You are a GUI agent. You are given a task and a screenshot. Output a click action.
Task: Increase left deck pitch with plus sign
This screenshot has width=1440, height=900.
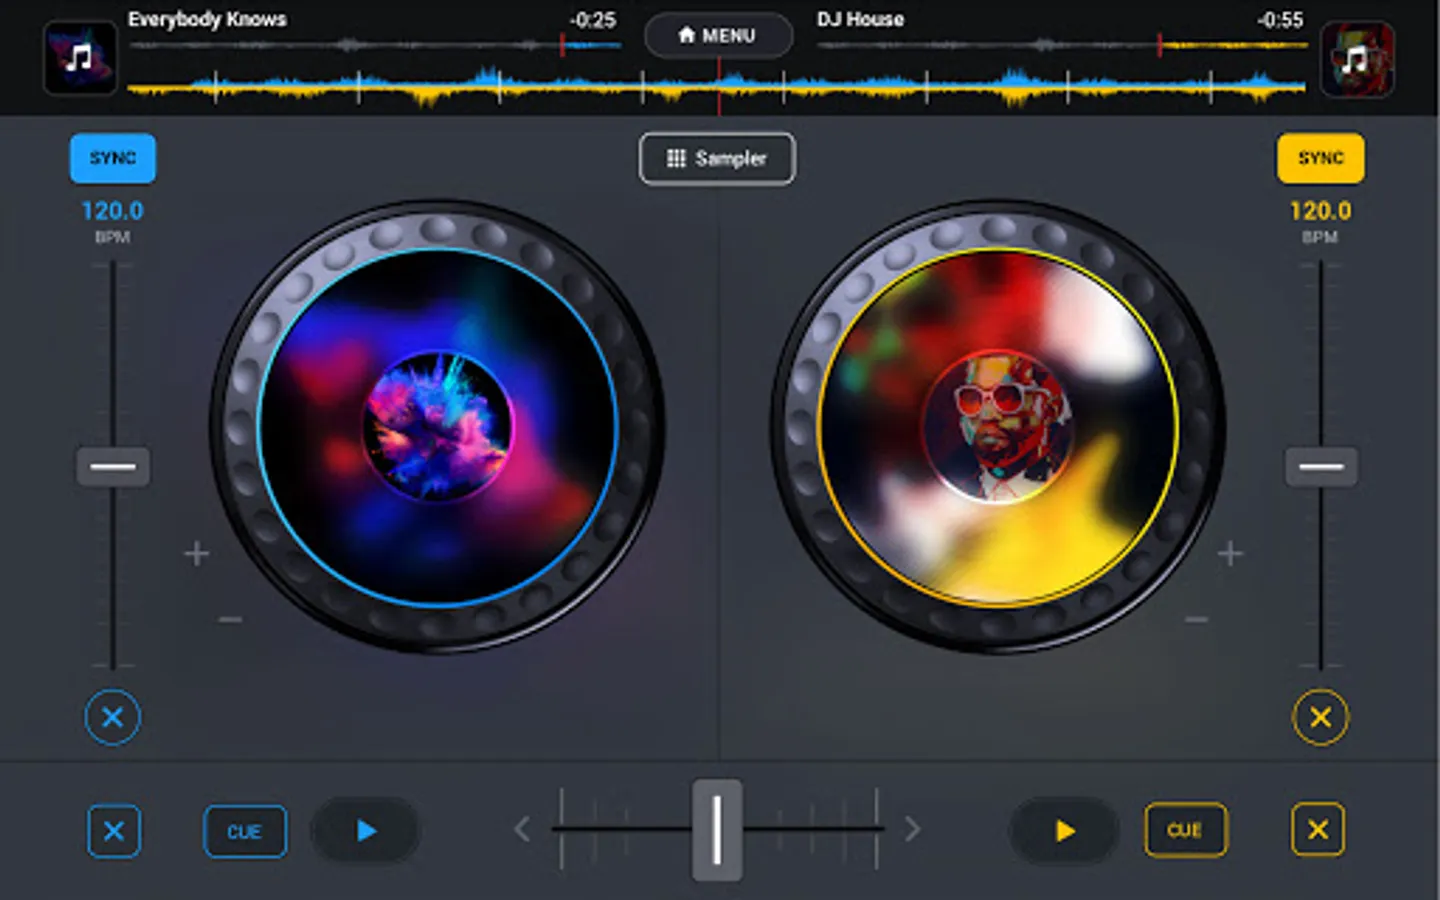[197, 553]
